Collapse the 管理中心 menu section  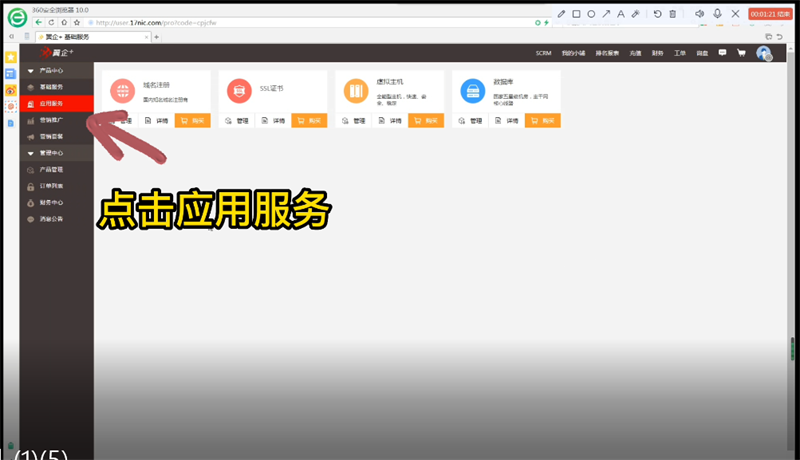[x=57, y=152]
